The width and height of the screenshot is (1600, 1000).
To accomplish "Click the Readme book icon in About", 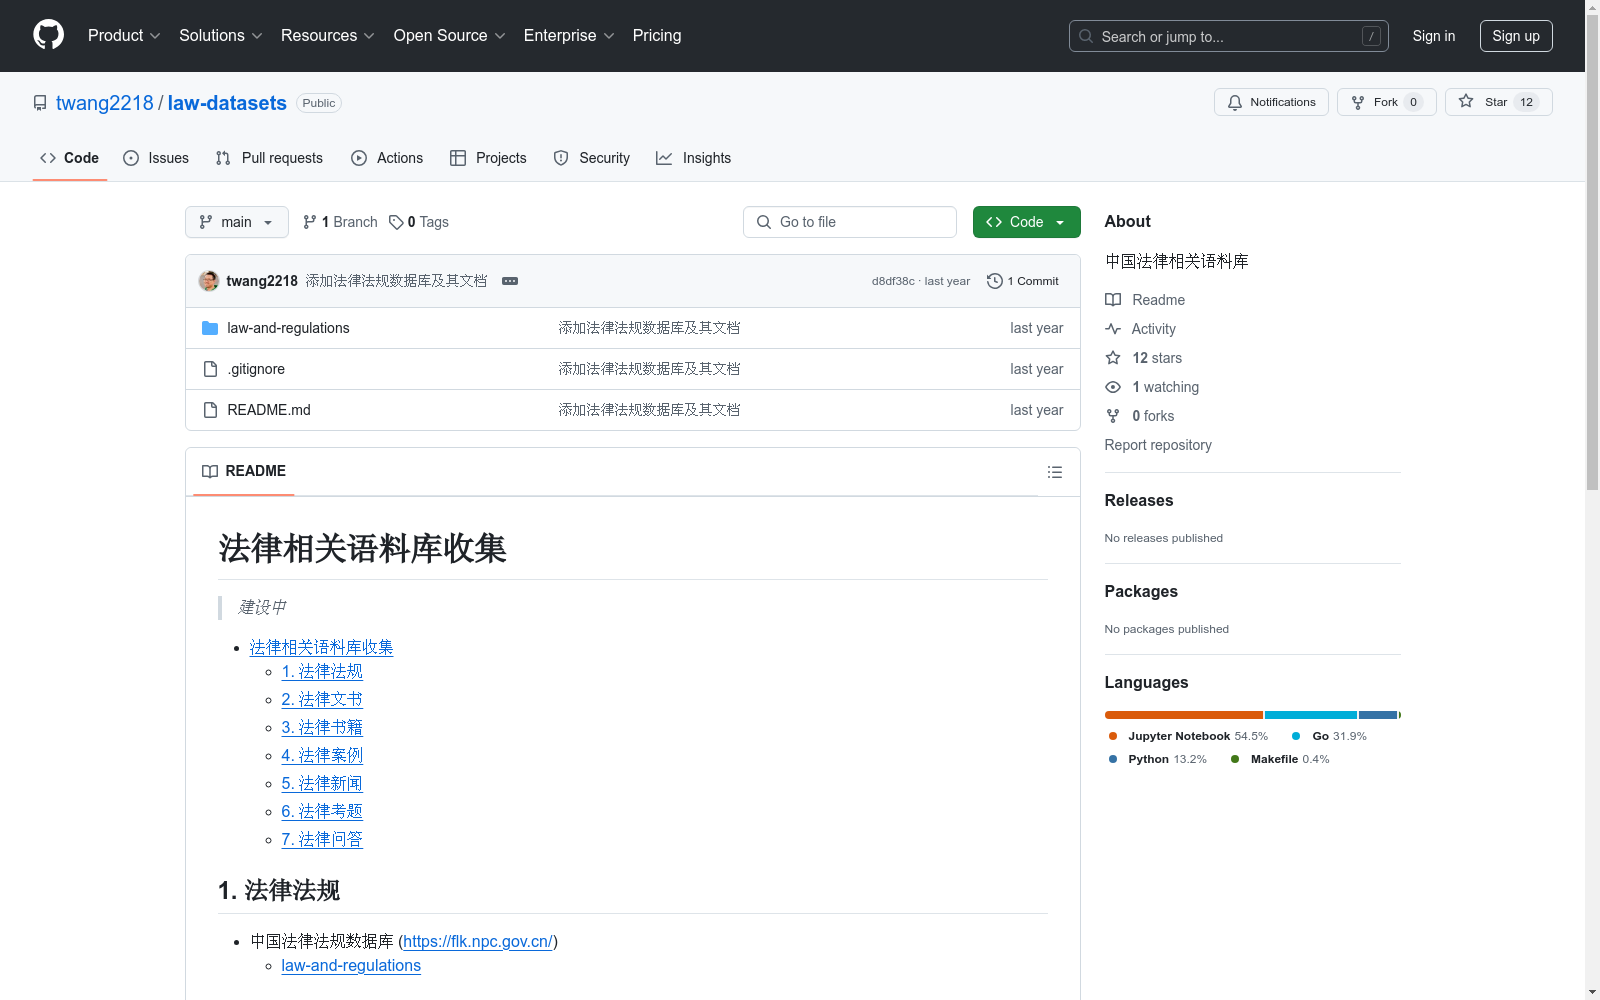I will click(x=1113, y=300).
